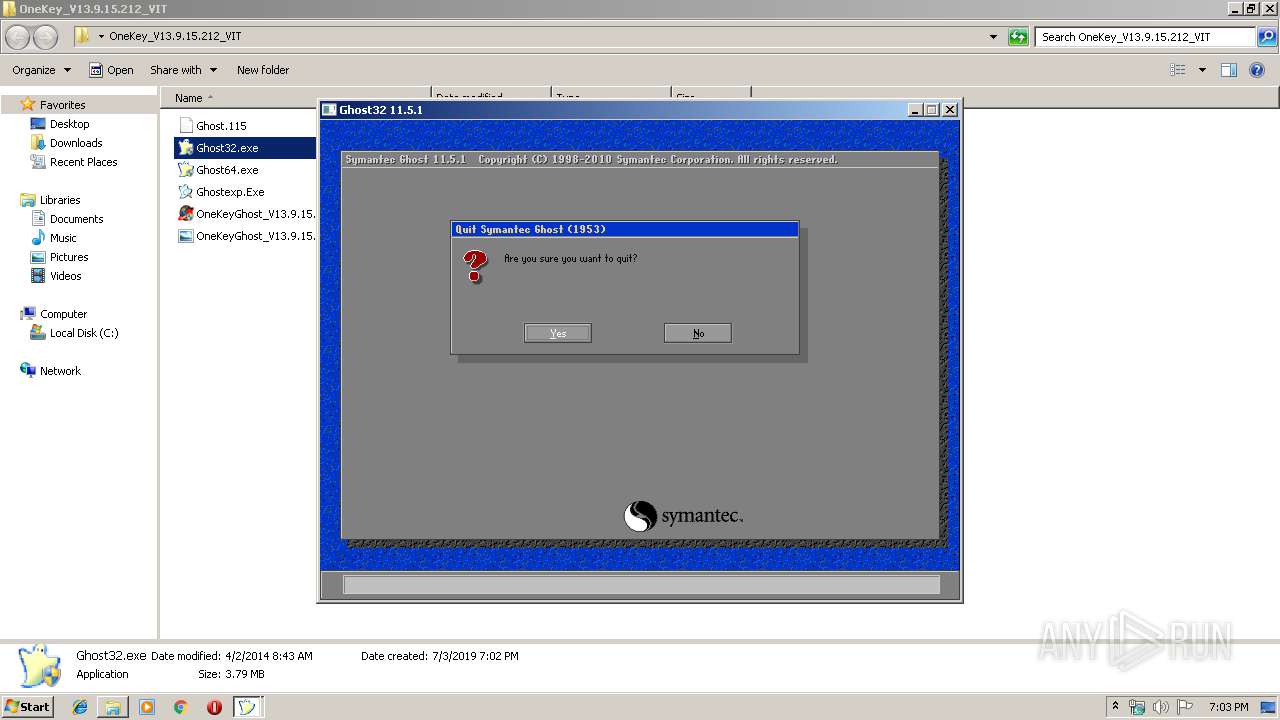Viewport: 1280px width, 720px height.
Task: Switch to Ghost32 taskbar button
Action: pyautogui.click(x=247, y=707)
